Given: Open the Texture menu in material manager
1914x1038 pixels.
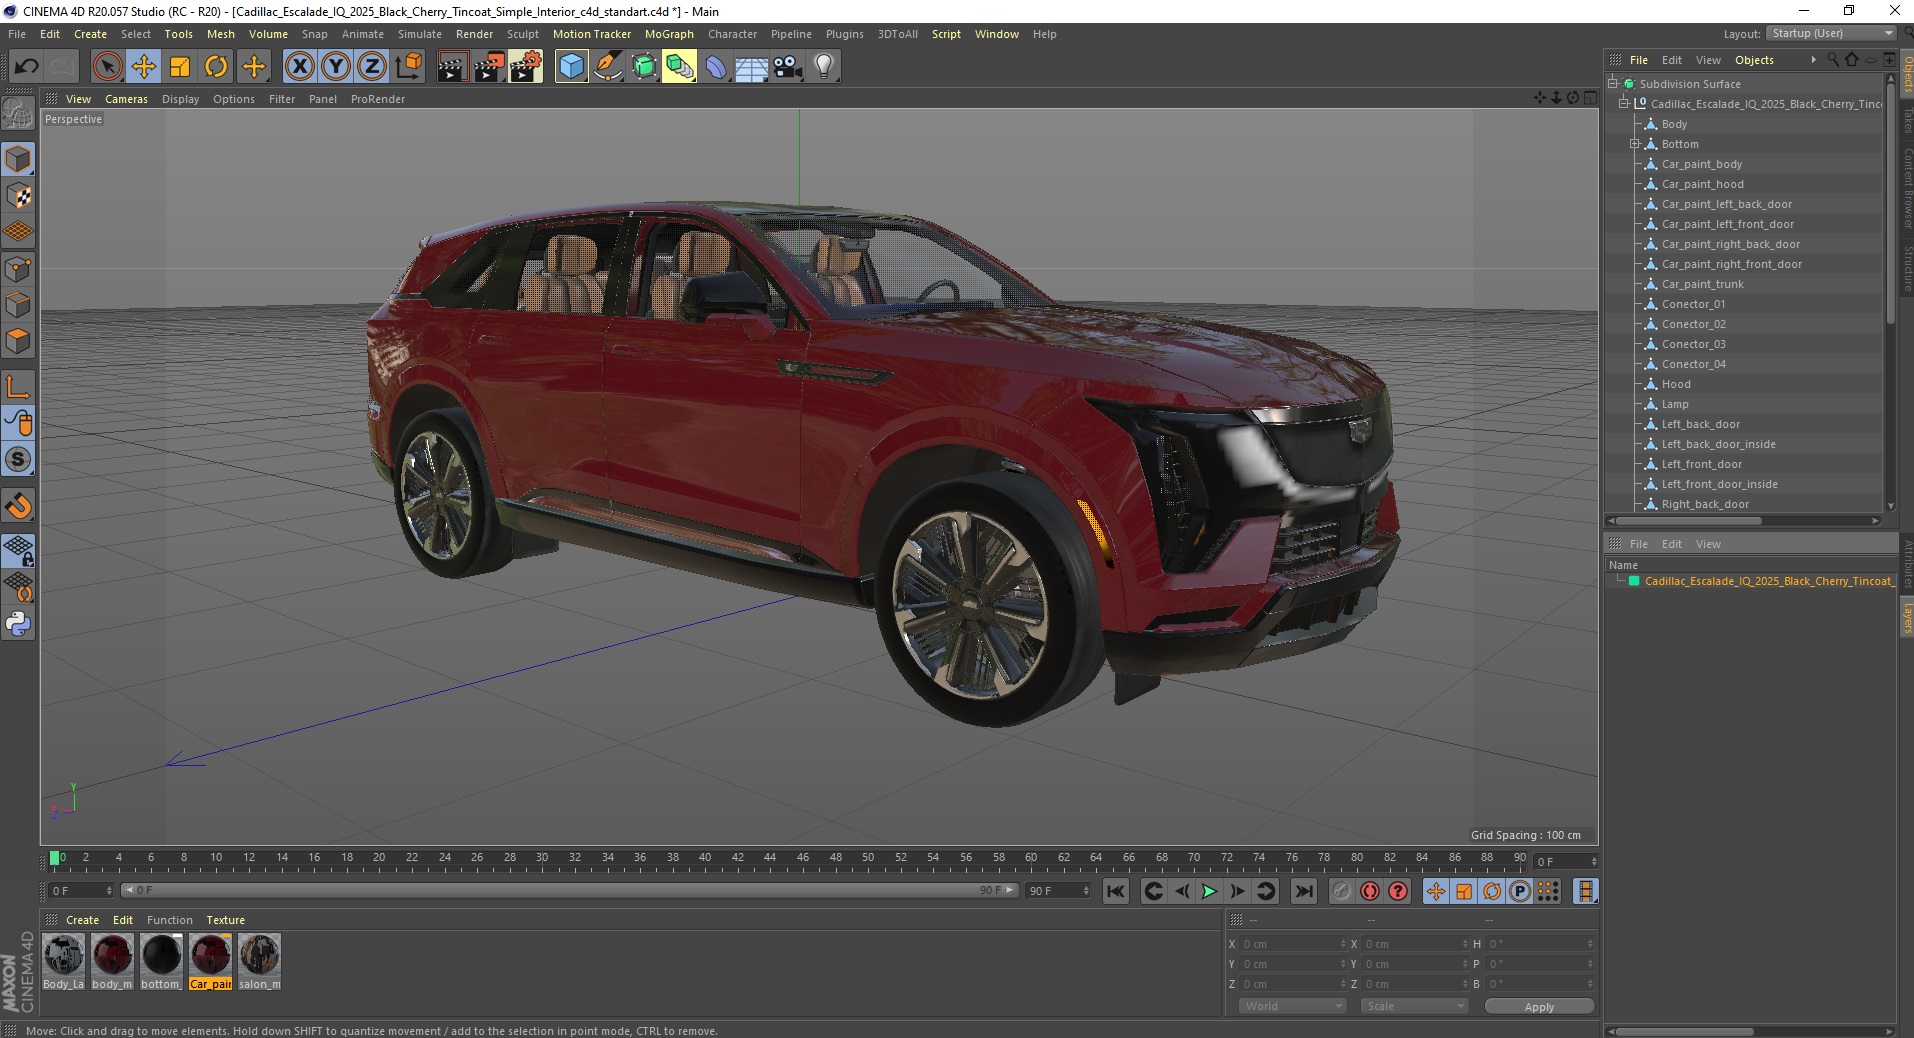Looking at the screenshot, I should tap(225, 920).
